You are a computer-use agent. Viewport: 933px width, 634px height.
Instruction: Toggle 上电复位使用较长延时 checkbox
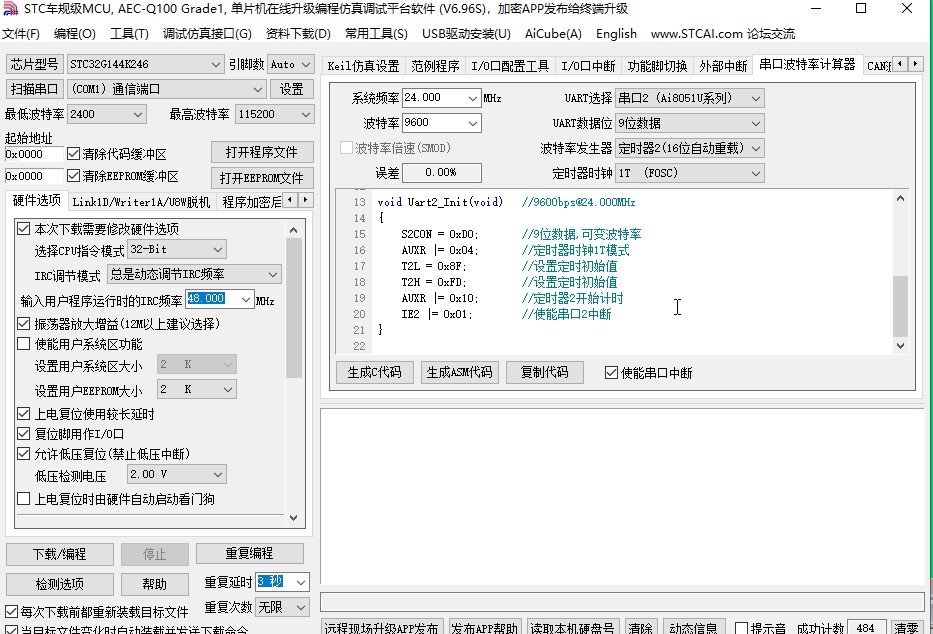23,414
